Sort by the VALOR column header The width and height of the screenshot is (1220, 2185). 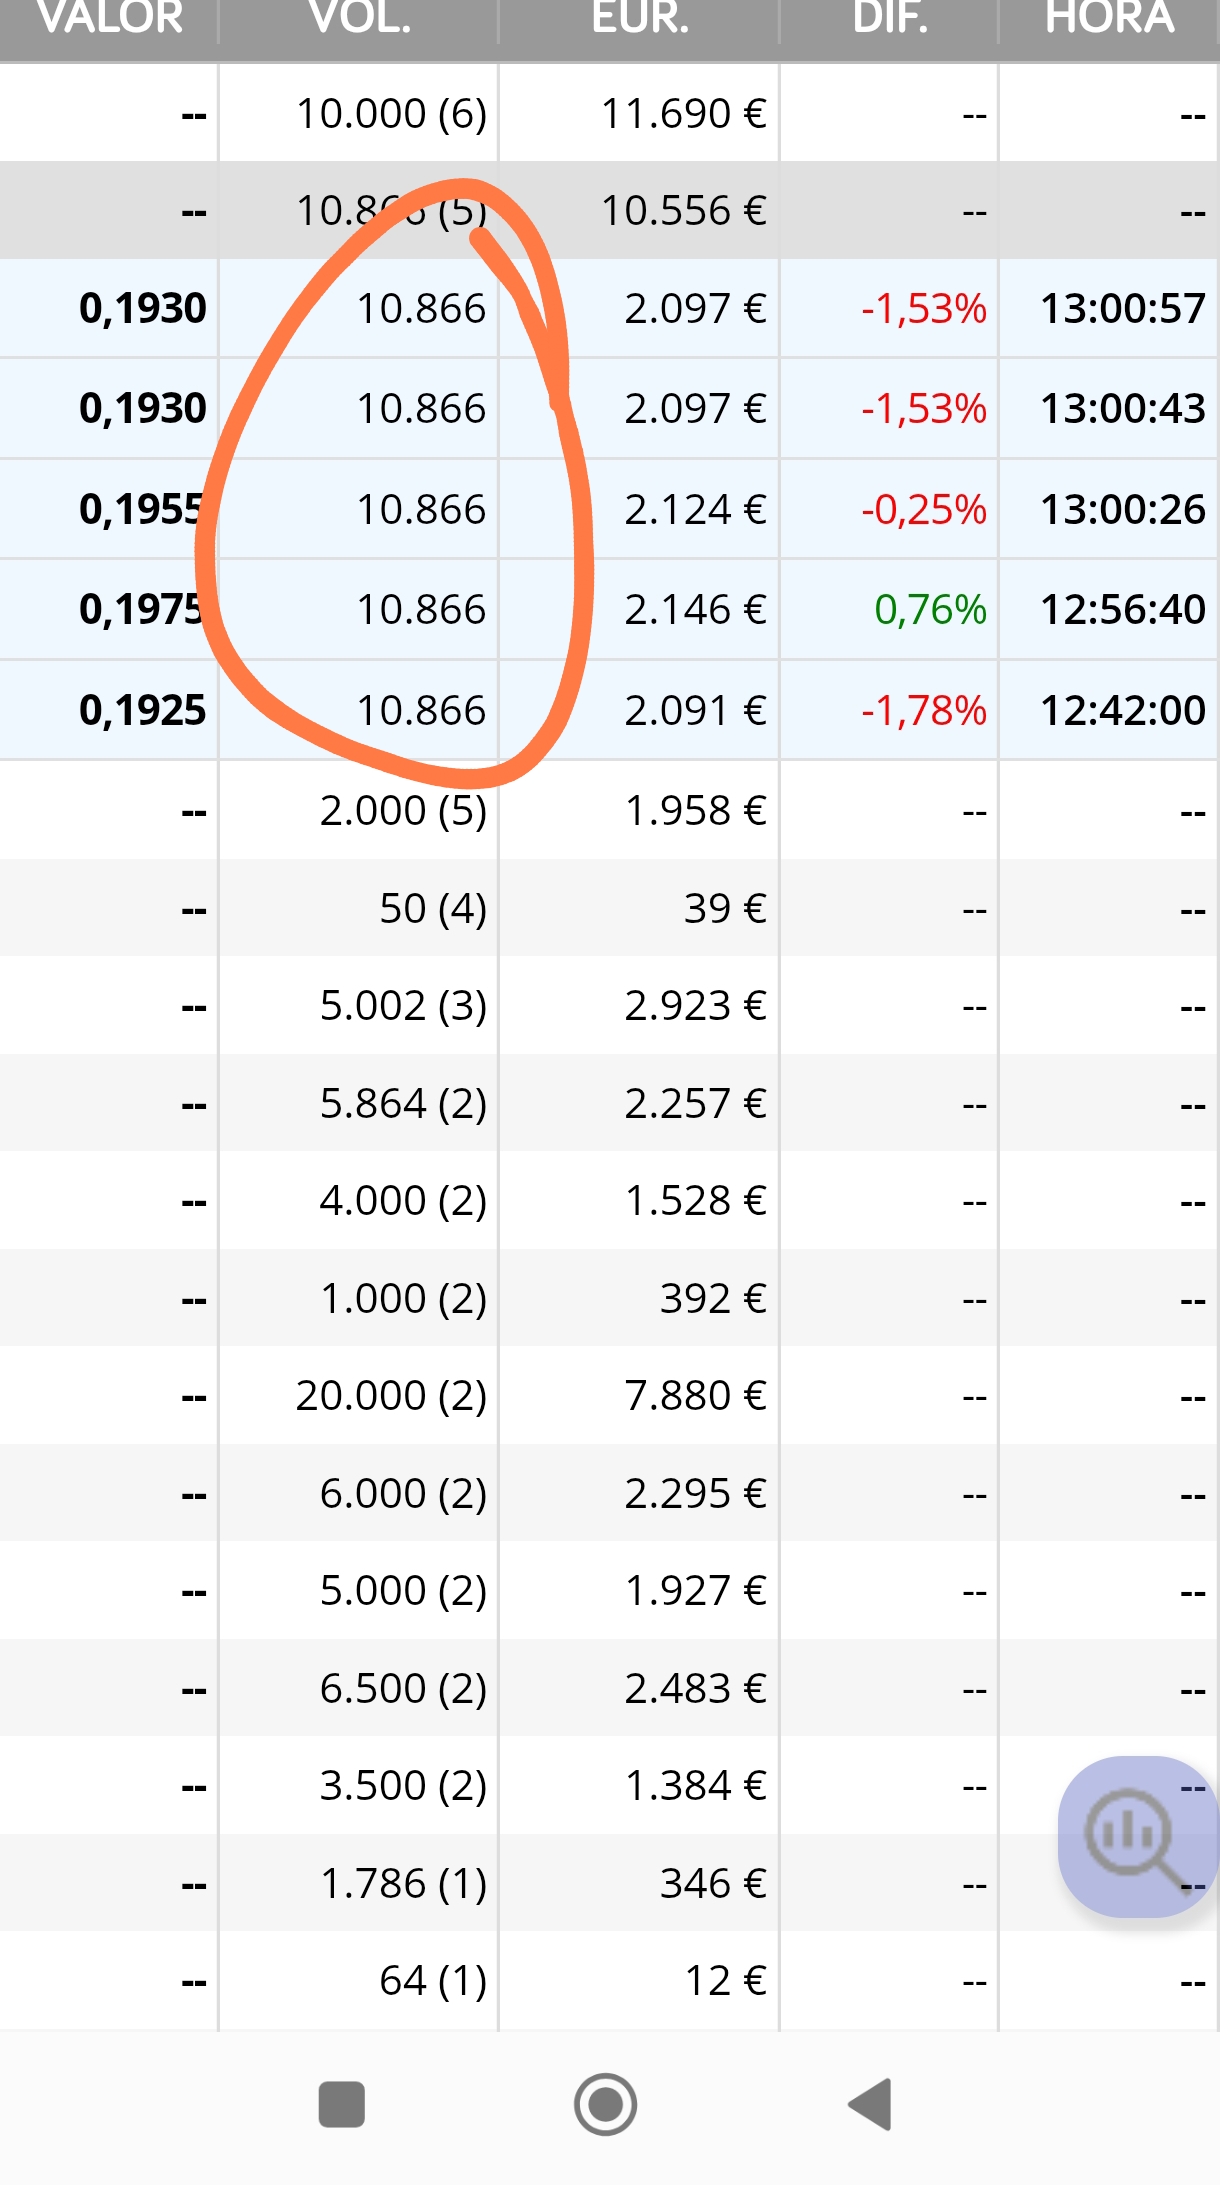(109, 18)
